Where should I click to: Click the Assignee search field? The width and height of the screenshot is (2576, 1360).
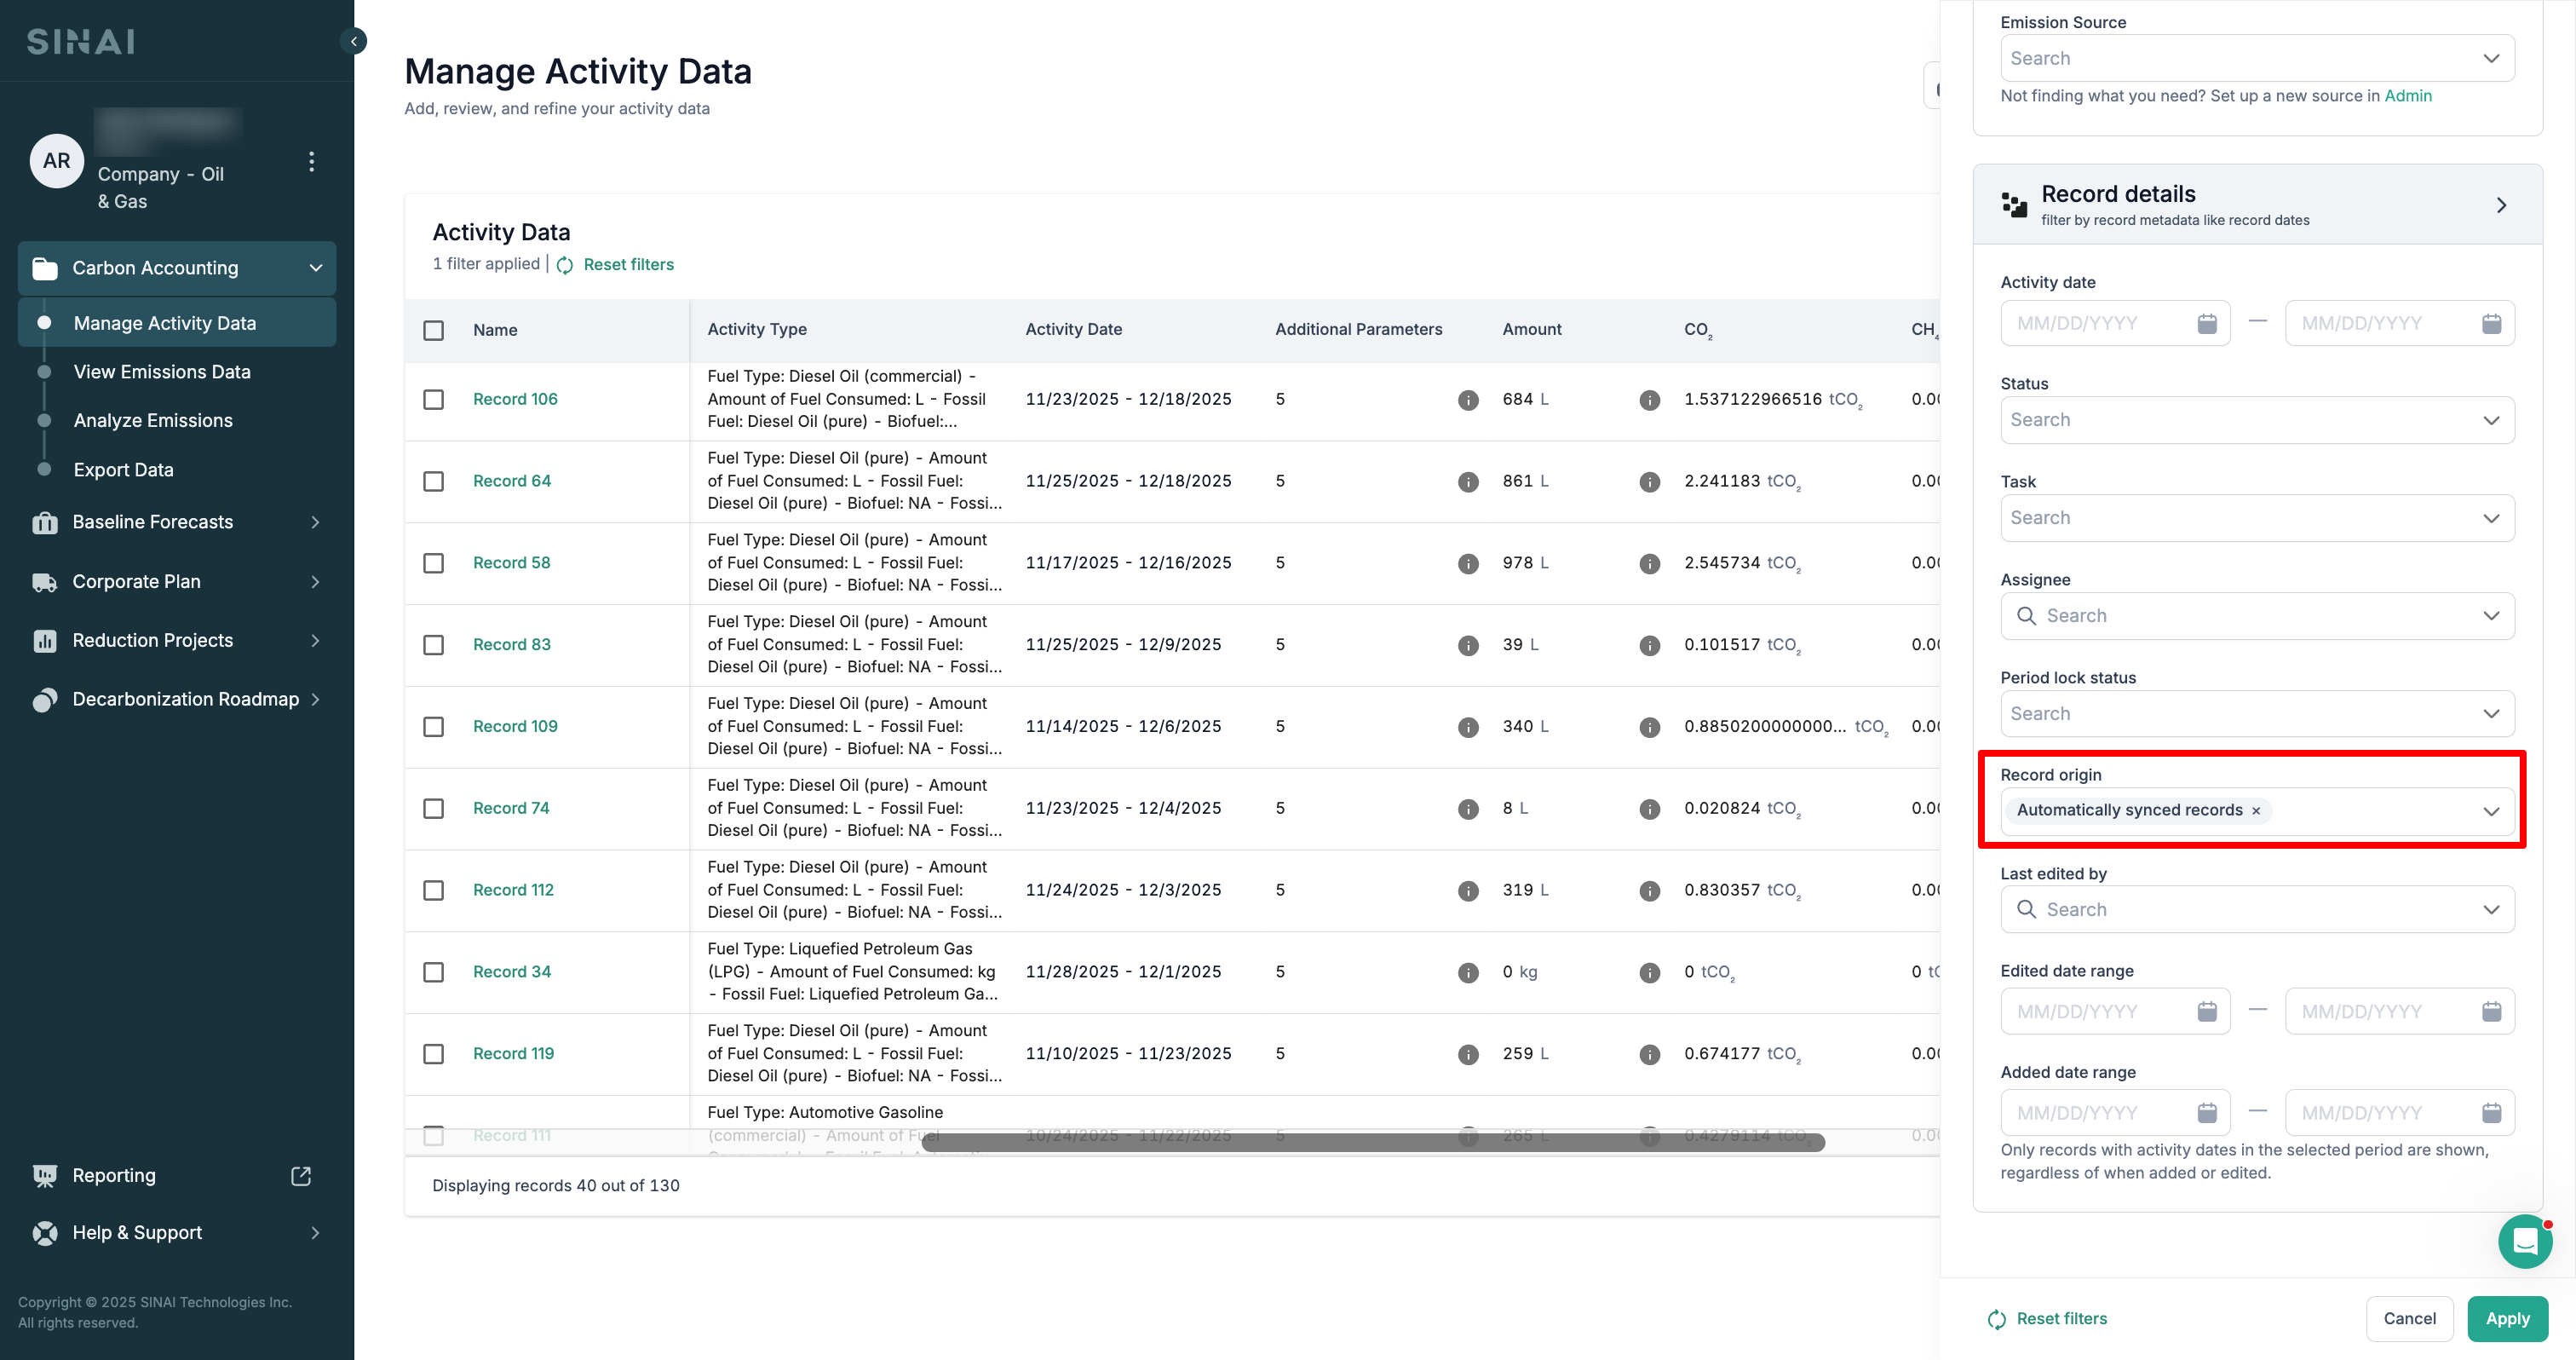(x=2256, y=616)
